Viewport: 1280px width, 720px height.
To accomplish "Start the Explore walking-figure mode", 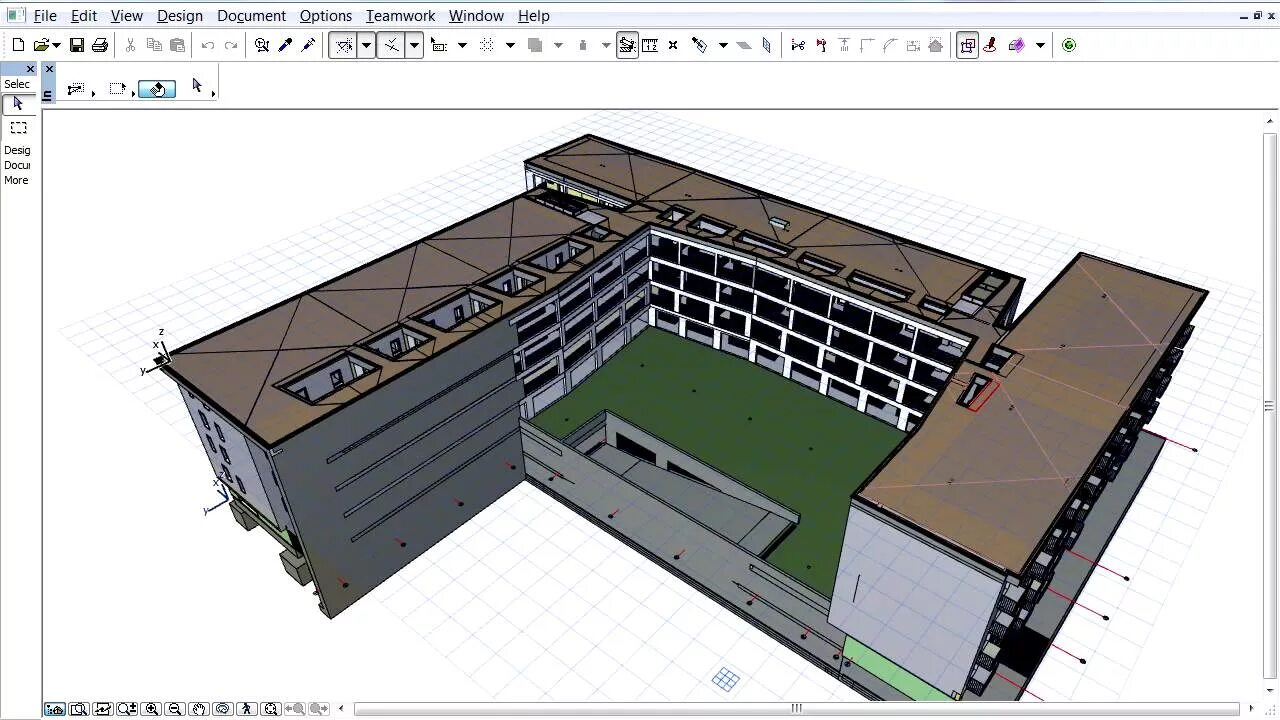I will click(x=247, y=709).
